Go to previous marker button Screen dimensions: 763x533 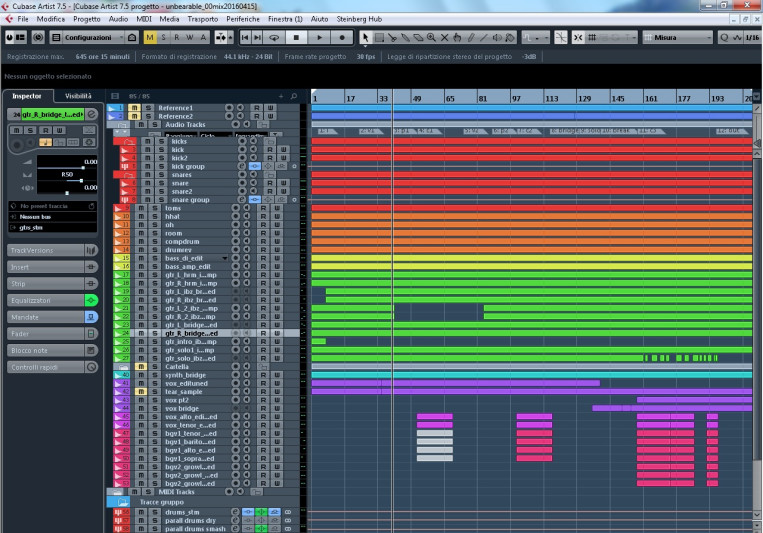click(x=245, y=37)
